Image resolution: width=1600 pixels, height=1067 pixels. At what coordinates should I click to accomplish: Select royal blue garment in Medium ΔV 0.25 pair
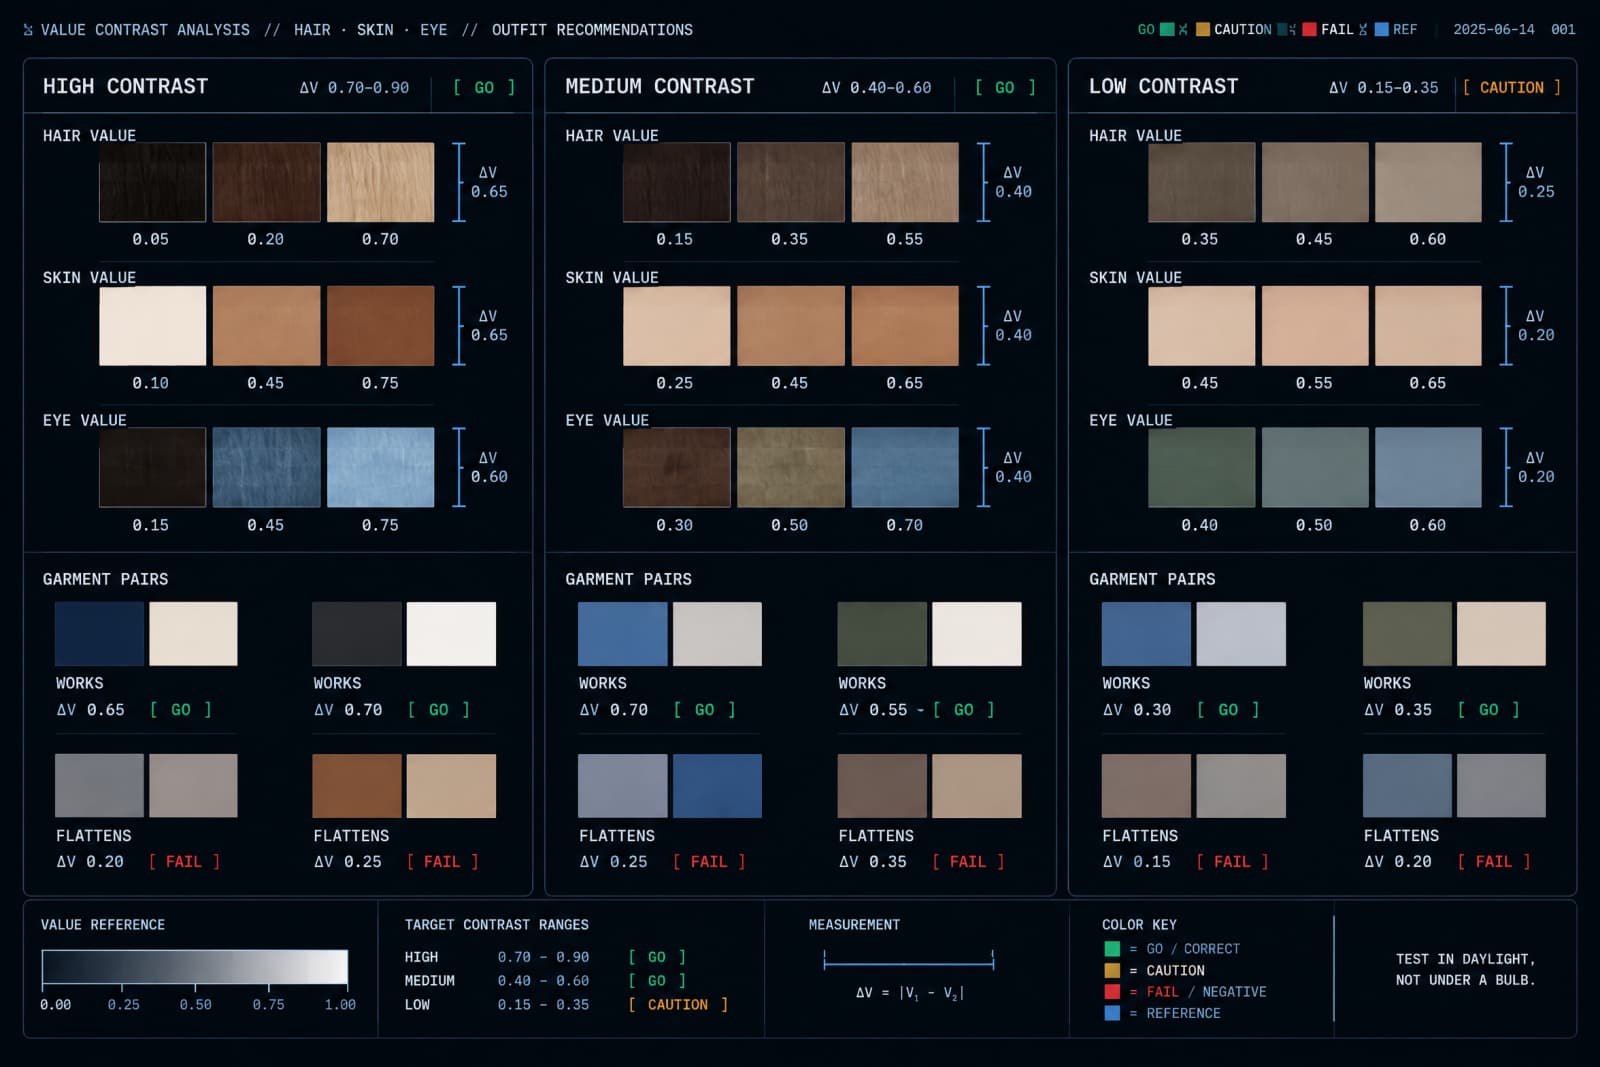point(717,786)
